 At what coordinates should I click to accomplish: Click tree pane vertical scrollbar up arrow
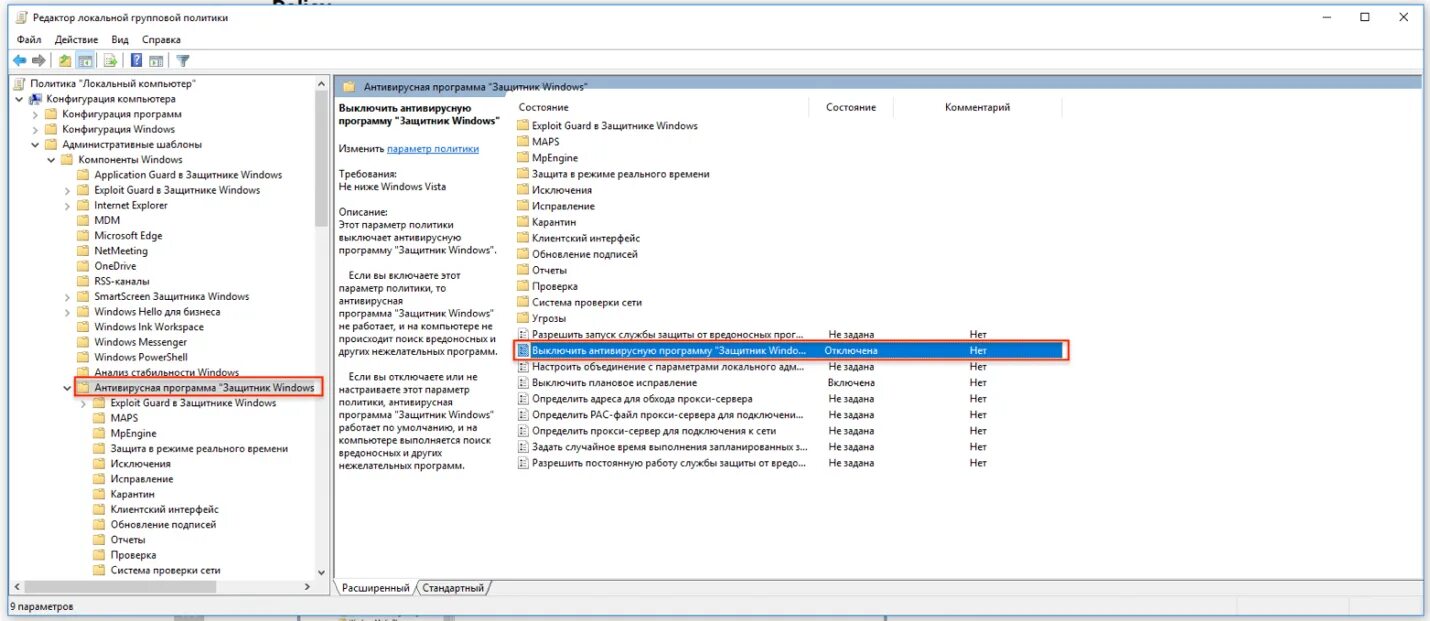[x=321, y=84]
